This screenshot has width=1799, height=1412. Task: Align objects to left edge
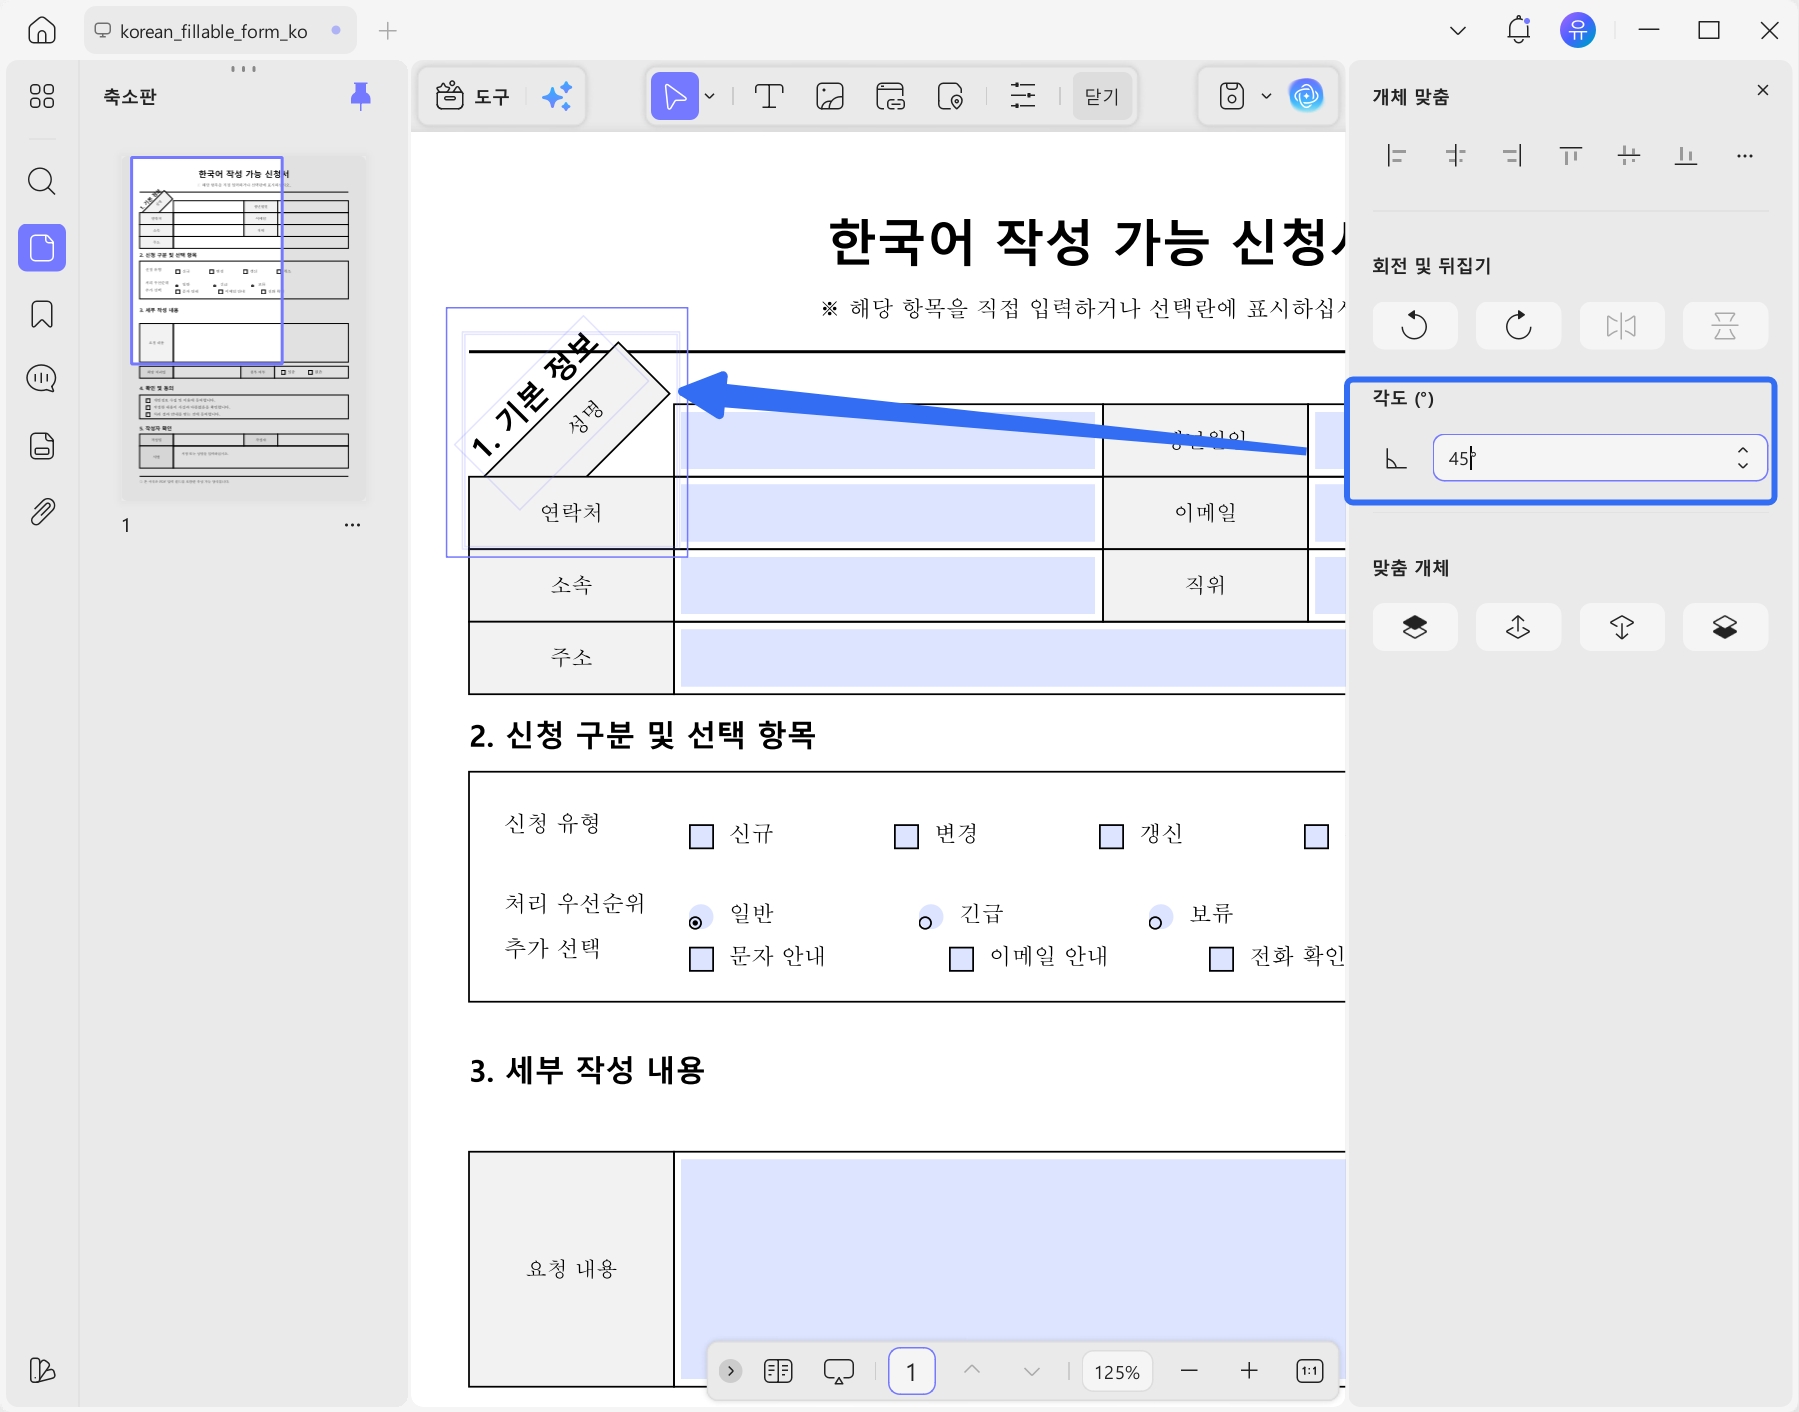point(1397,156)
